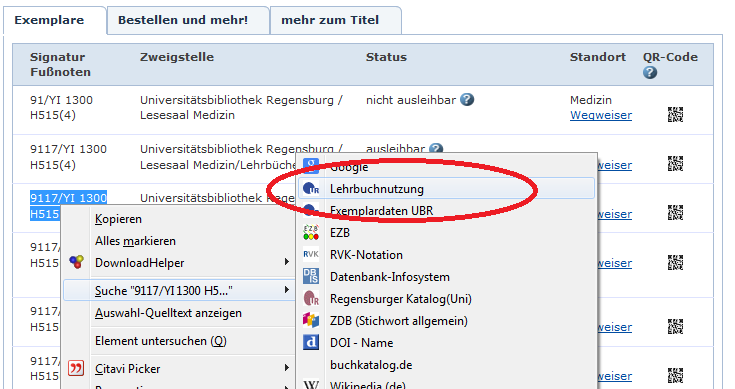
Task: Click the DownloadHelper colored balls icon
Action: (x=76, y=262)
